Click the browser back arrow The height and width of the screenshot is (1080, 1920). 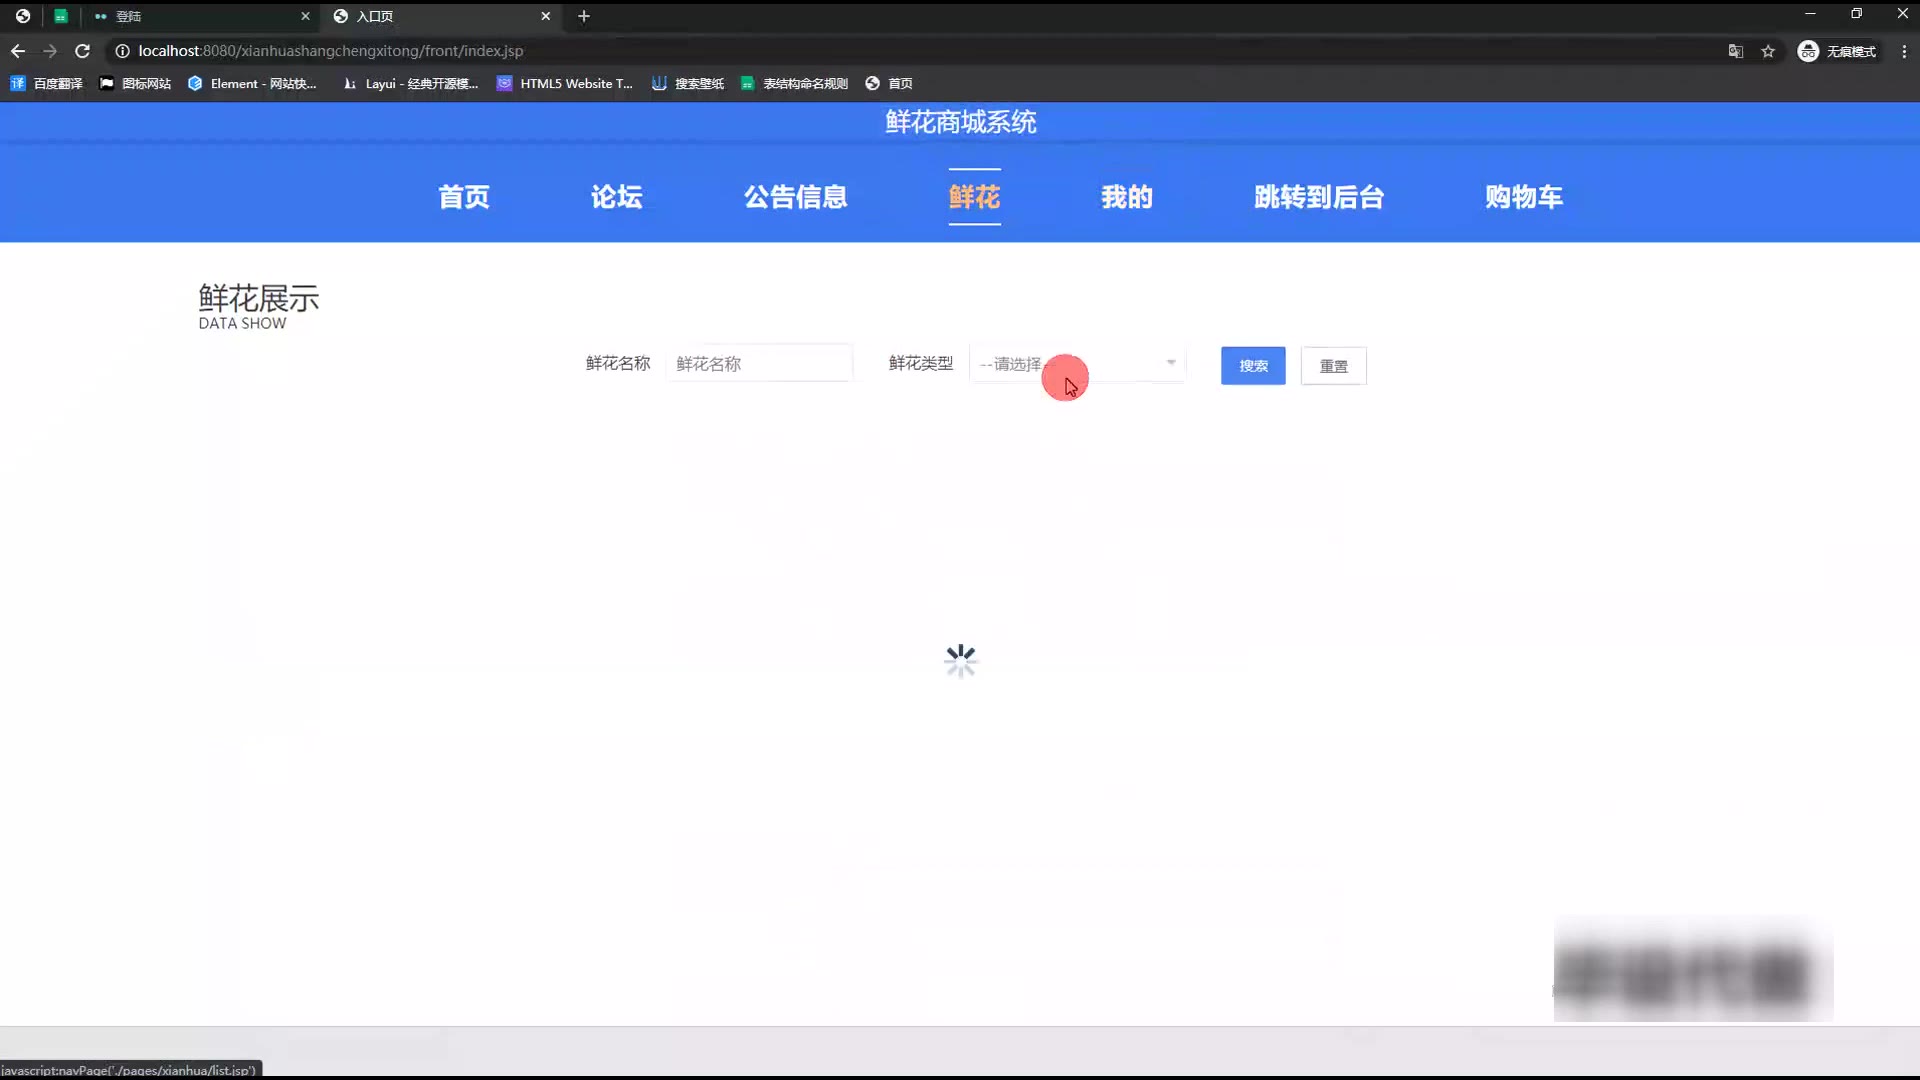(x=18, y=51)
